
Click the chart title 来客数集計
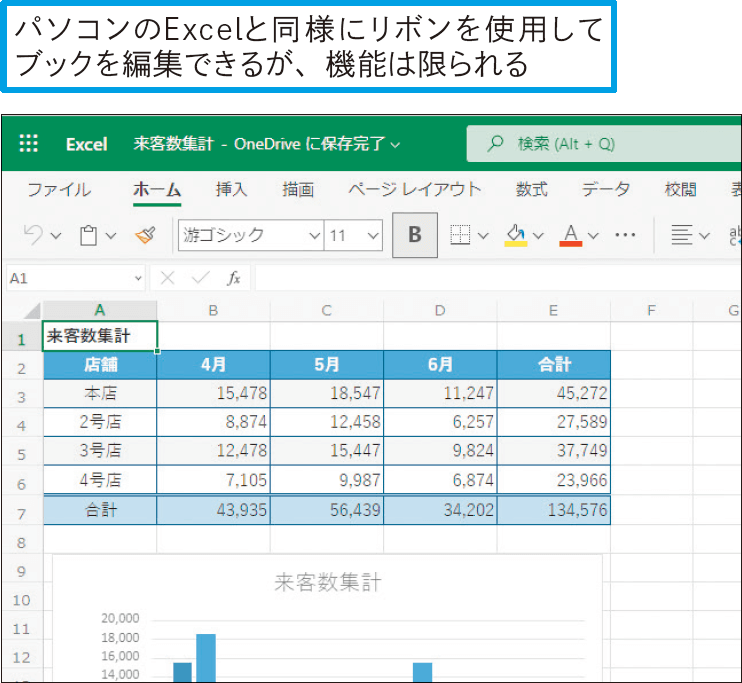327,582
